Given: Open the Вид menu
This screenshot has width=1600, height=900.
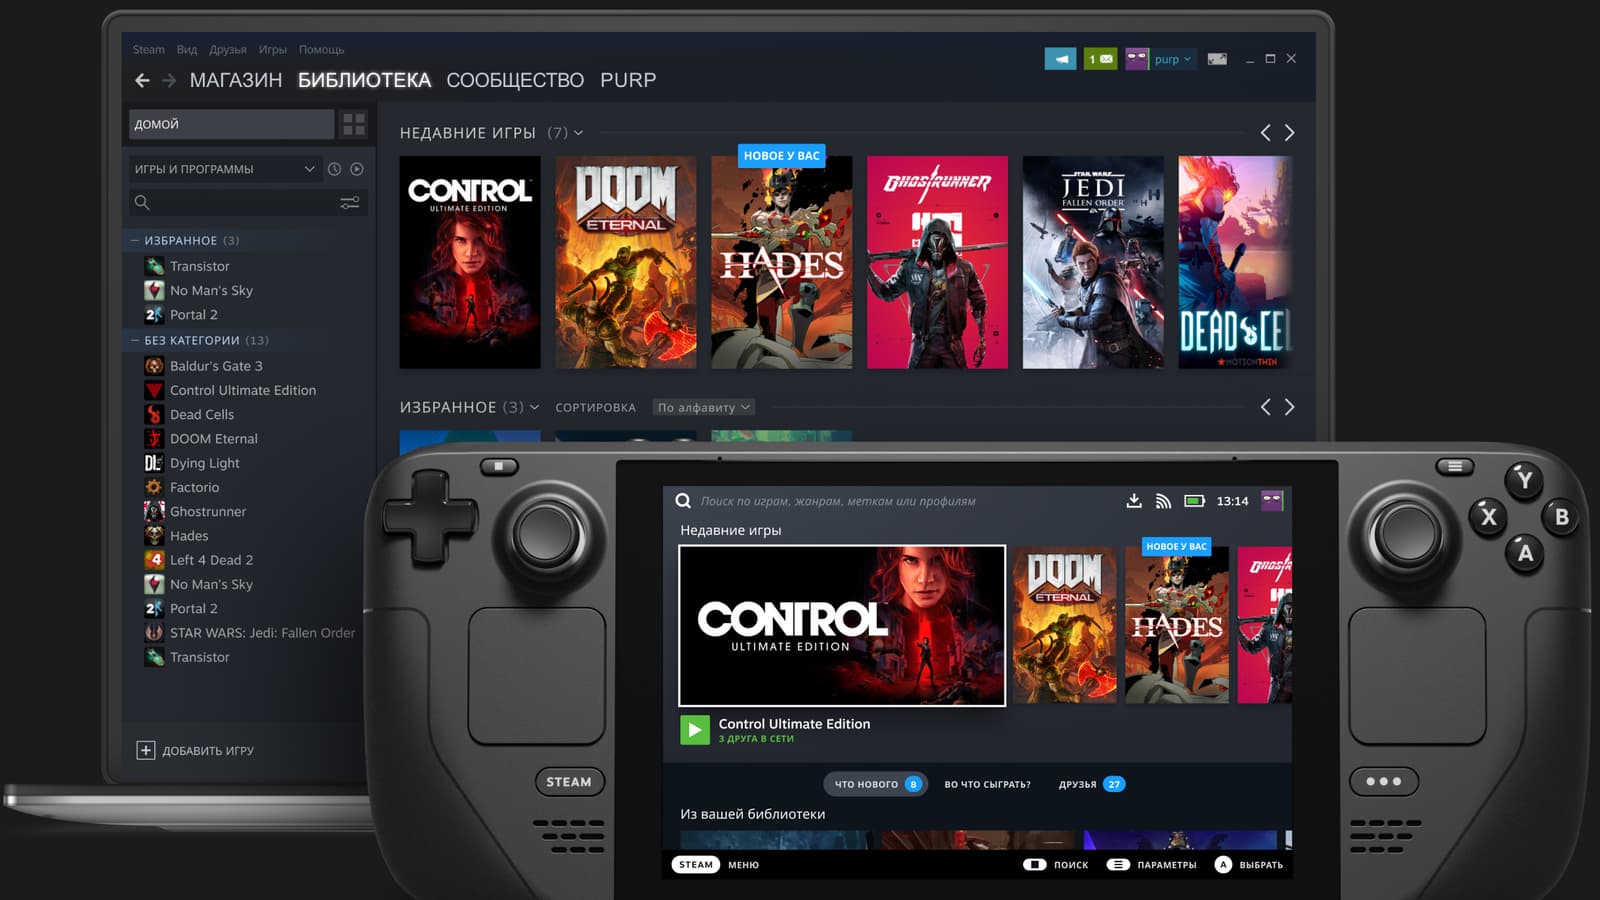Looking at the screenshot, I should click(187, 49).
